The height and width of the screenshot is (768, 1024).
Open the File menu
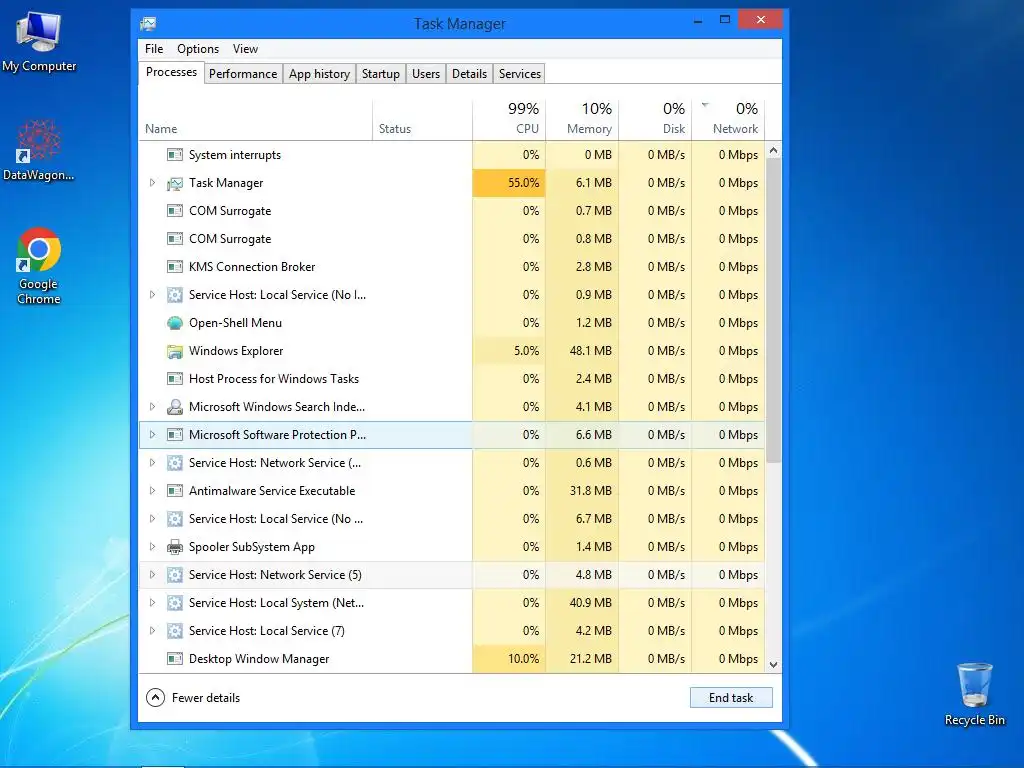click(154, 49)
